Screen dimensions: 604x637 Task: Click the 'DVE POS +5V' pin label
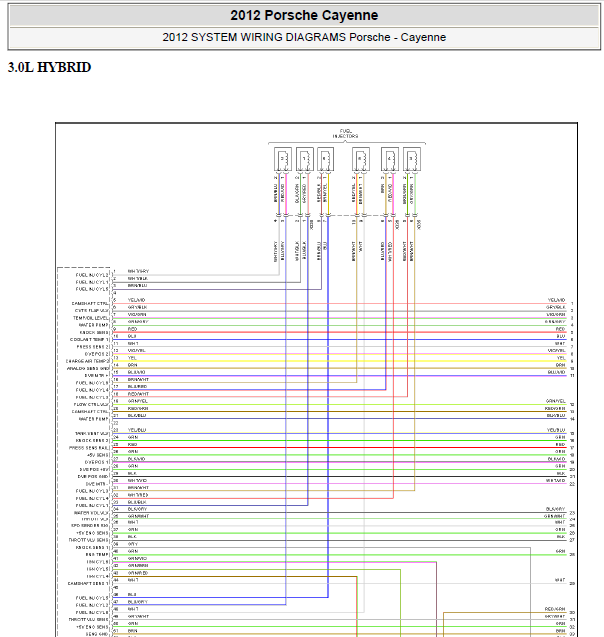click(94, 470)
